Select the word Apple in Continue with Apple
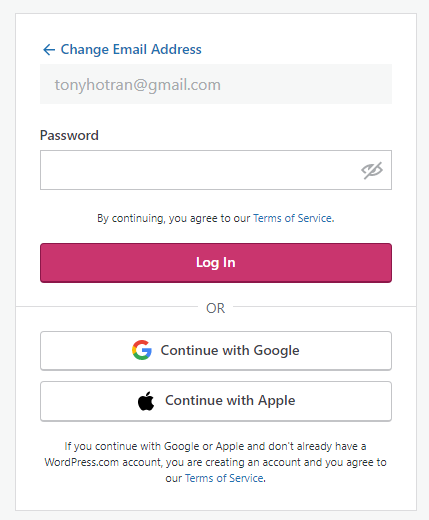The height and width of the screenshot is (520, 429). pyautogui.click(x=277, y=401)
